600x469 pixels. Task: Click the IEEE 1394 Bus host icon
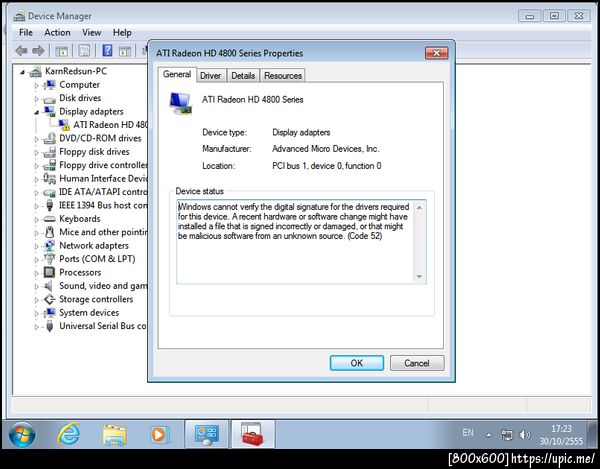tap(49, 205)
